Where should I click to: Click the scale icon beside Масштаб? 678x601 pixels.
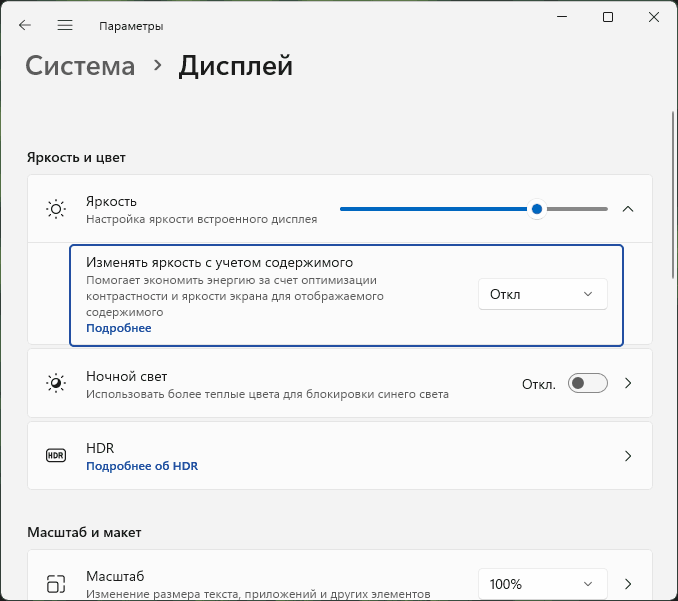56,584
